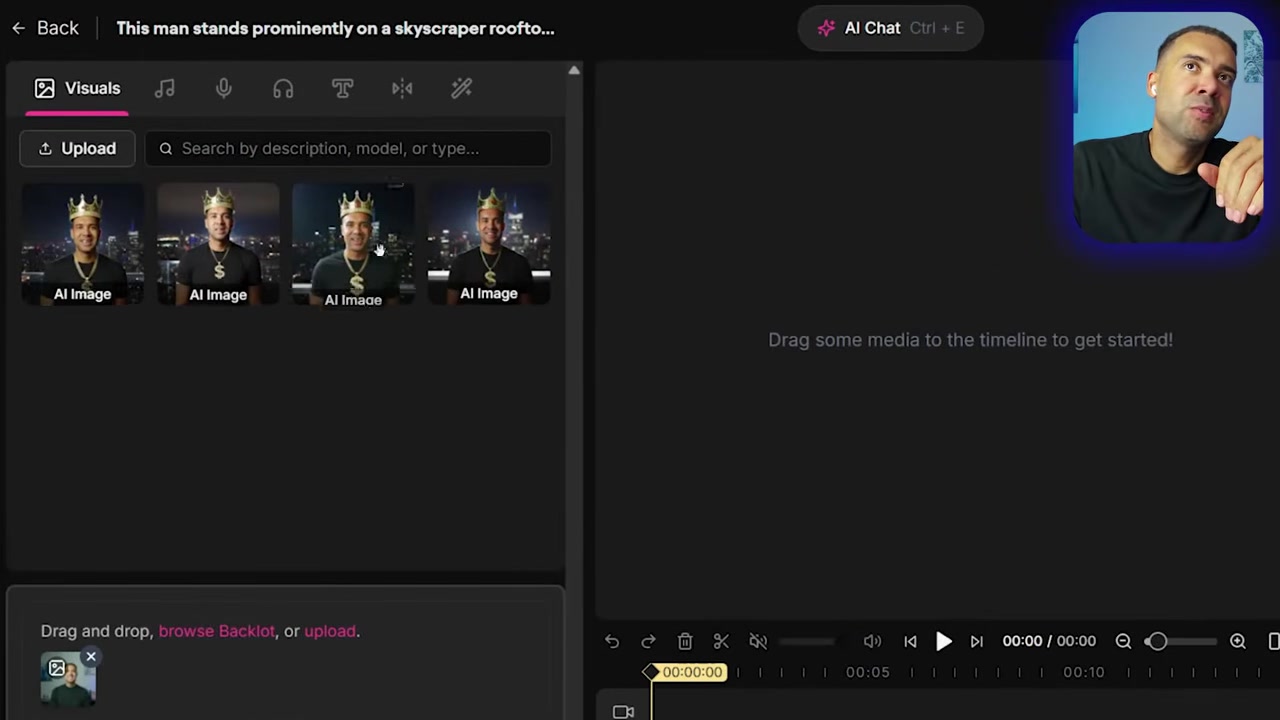Click the AI Chat sparkle icon
Viewport: 1280px width, 720px height.
(826, 28)
